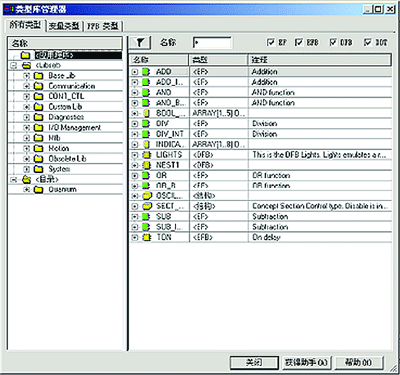Click the CONT_CTL folder icon
400x375 pixels.
(x=39, y=97)
